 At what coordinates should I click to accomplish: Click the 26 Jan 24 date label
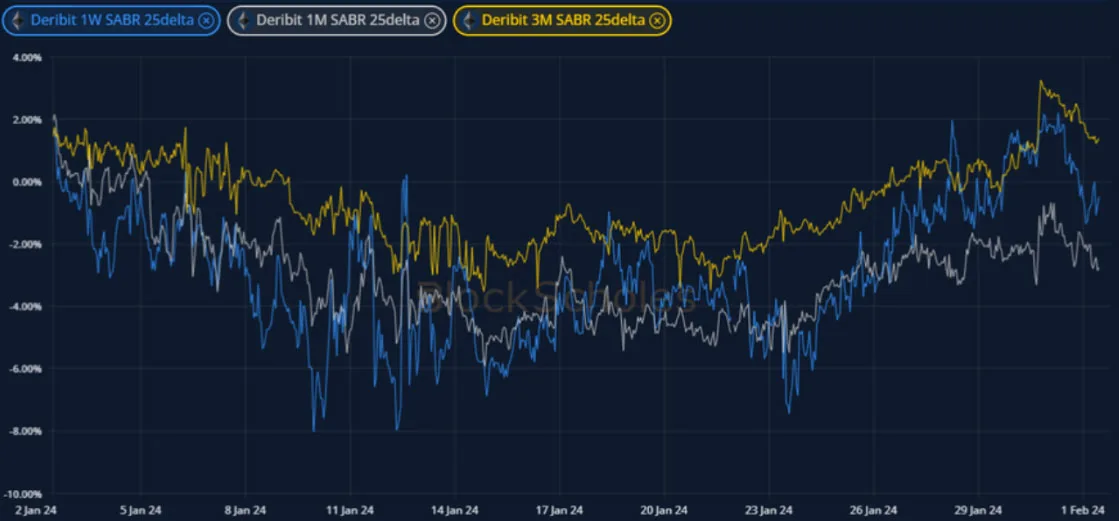pos(874,510)
